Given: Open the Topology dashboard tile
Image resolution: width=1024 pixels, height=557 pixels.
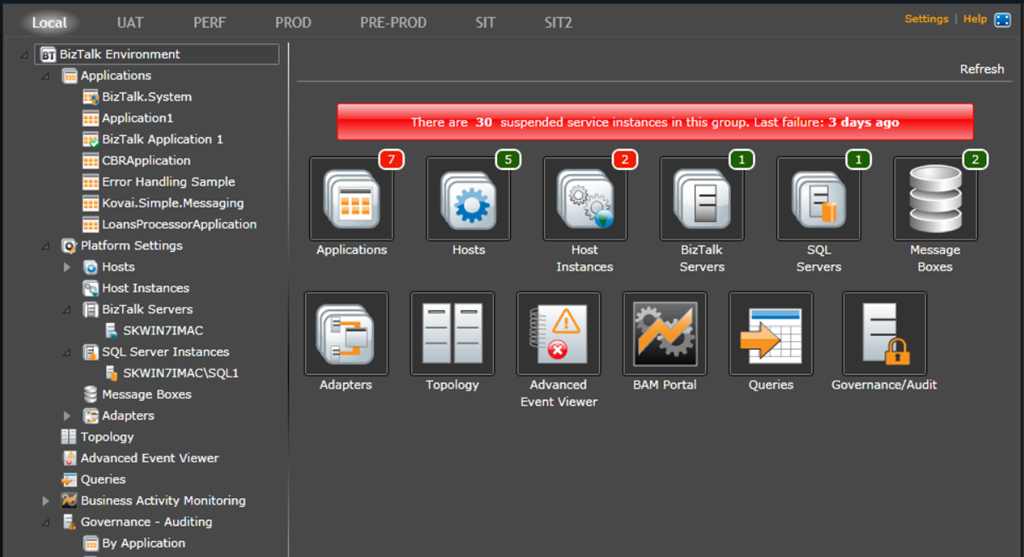Looking at the screenshot, I should 453,334.
